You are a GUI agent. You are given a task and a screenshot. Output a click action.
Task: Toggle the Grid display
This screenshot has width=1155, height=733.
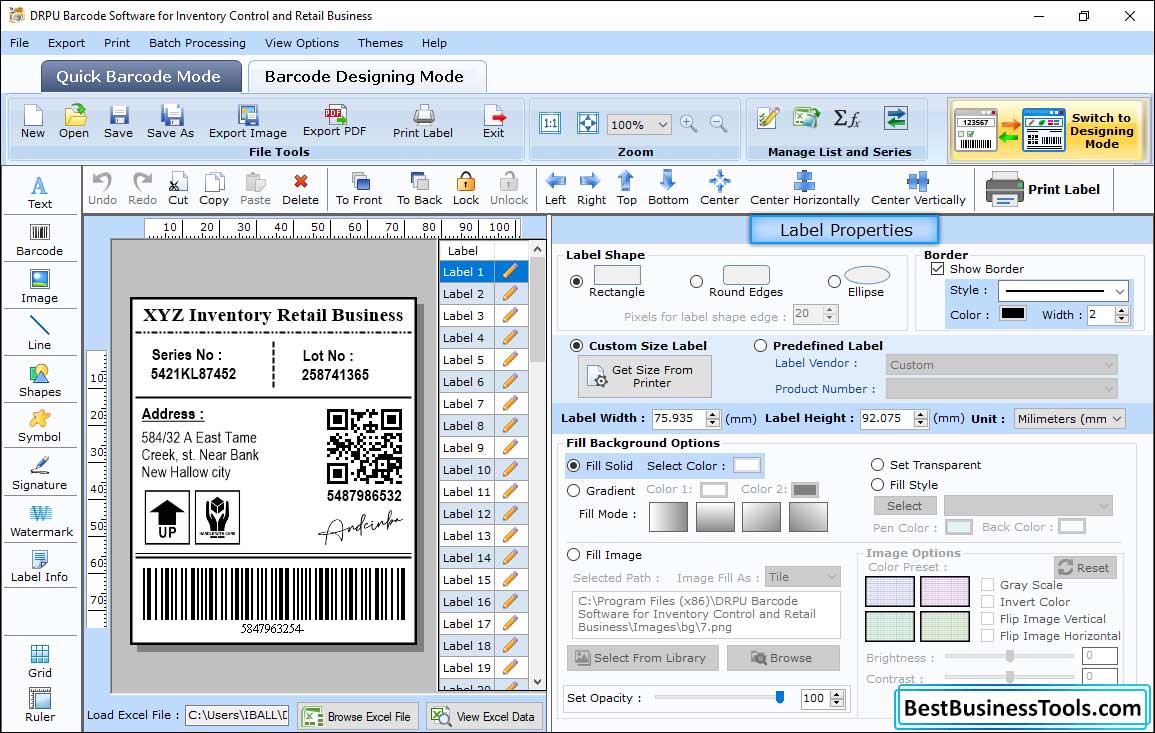tap(40, 661)
